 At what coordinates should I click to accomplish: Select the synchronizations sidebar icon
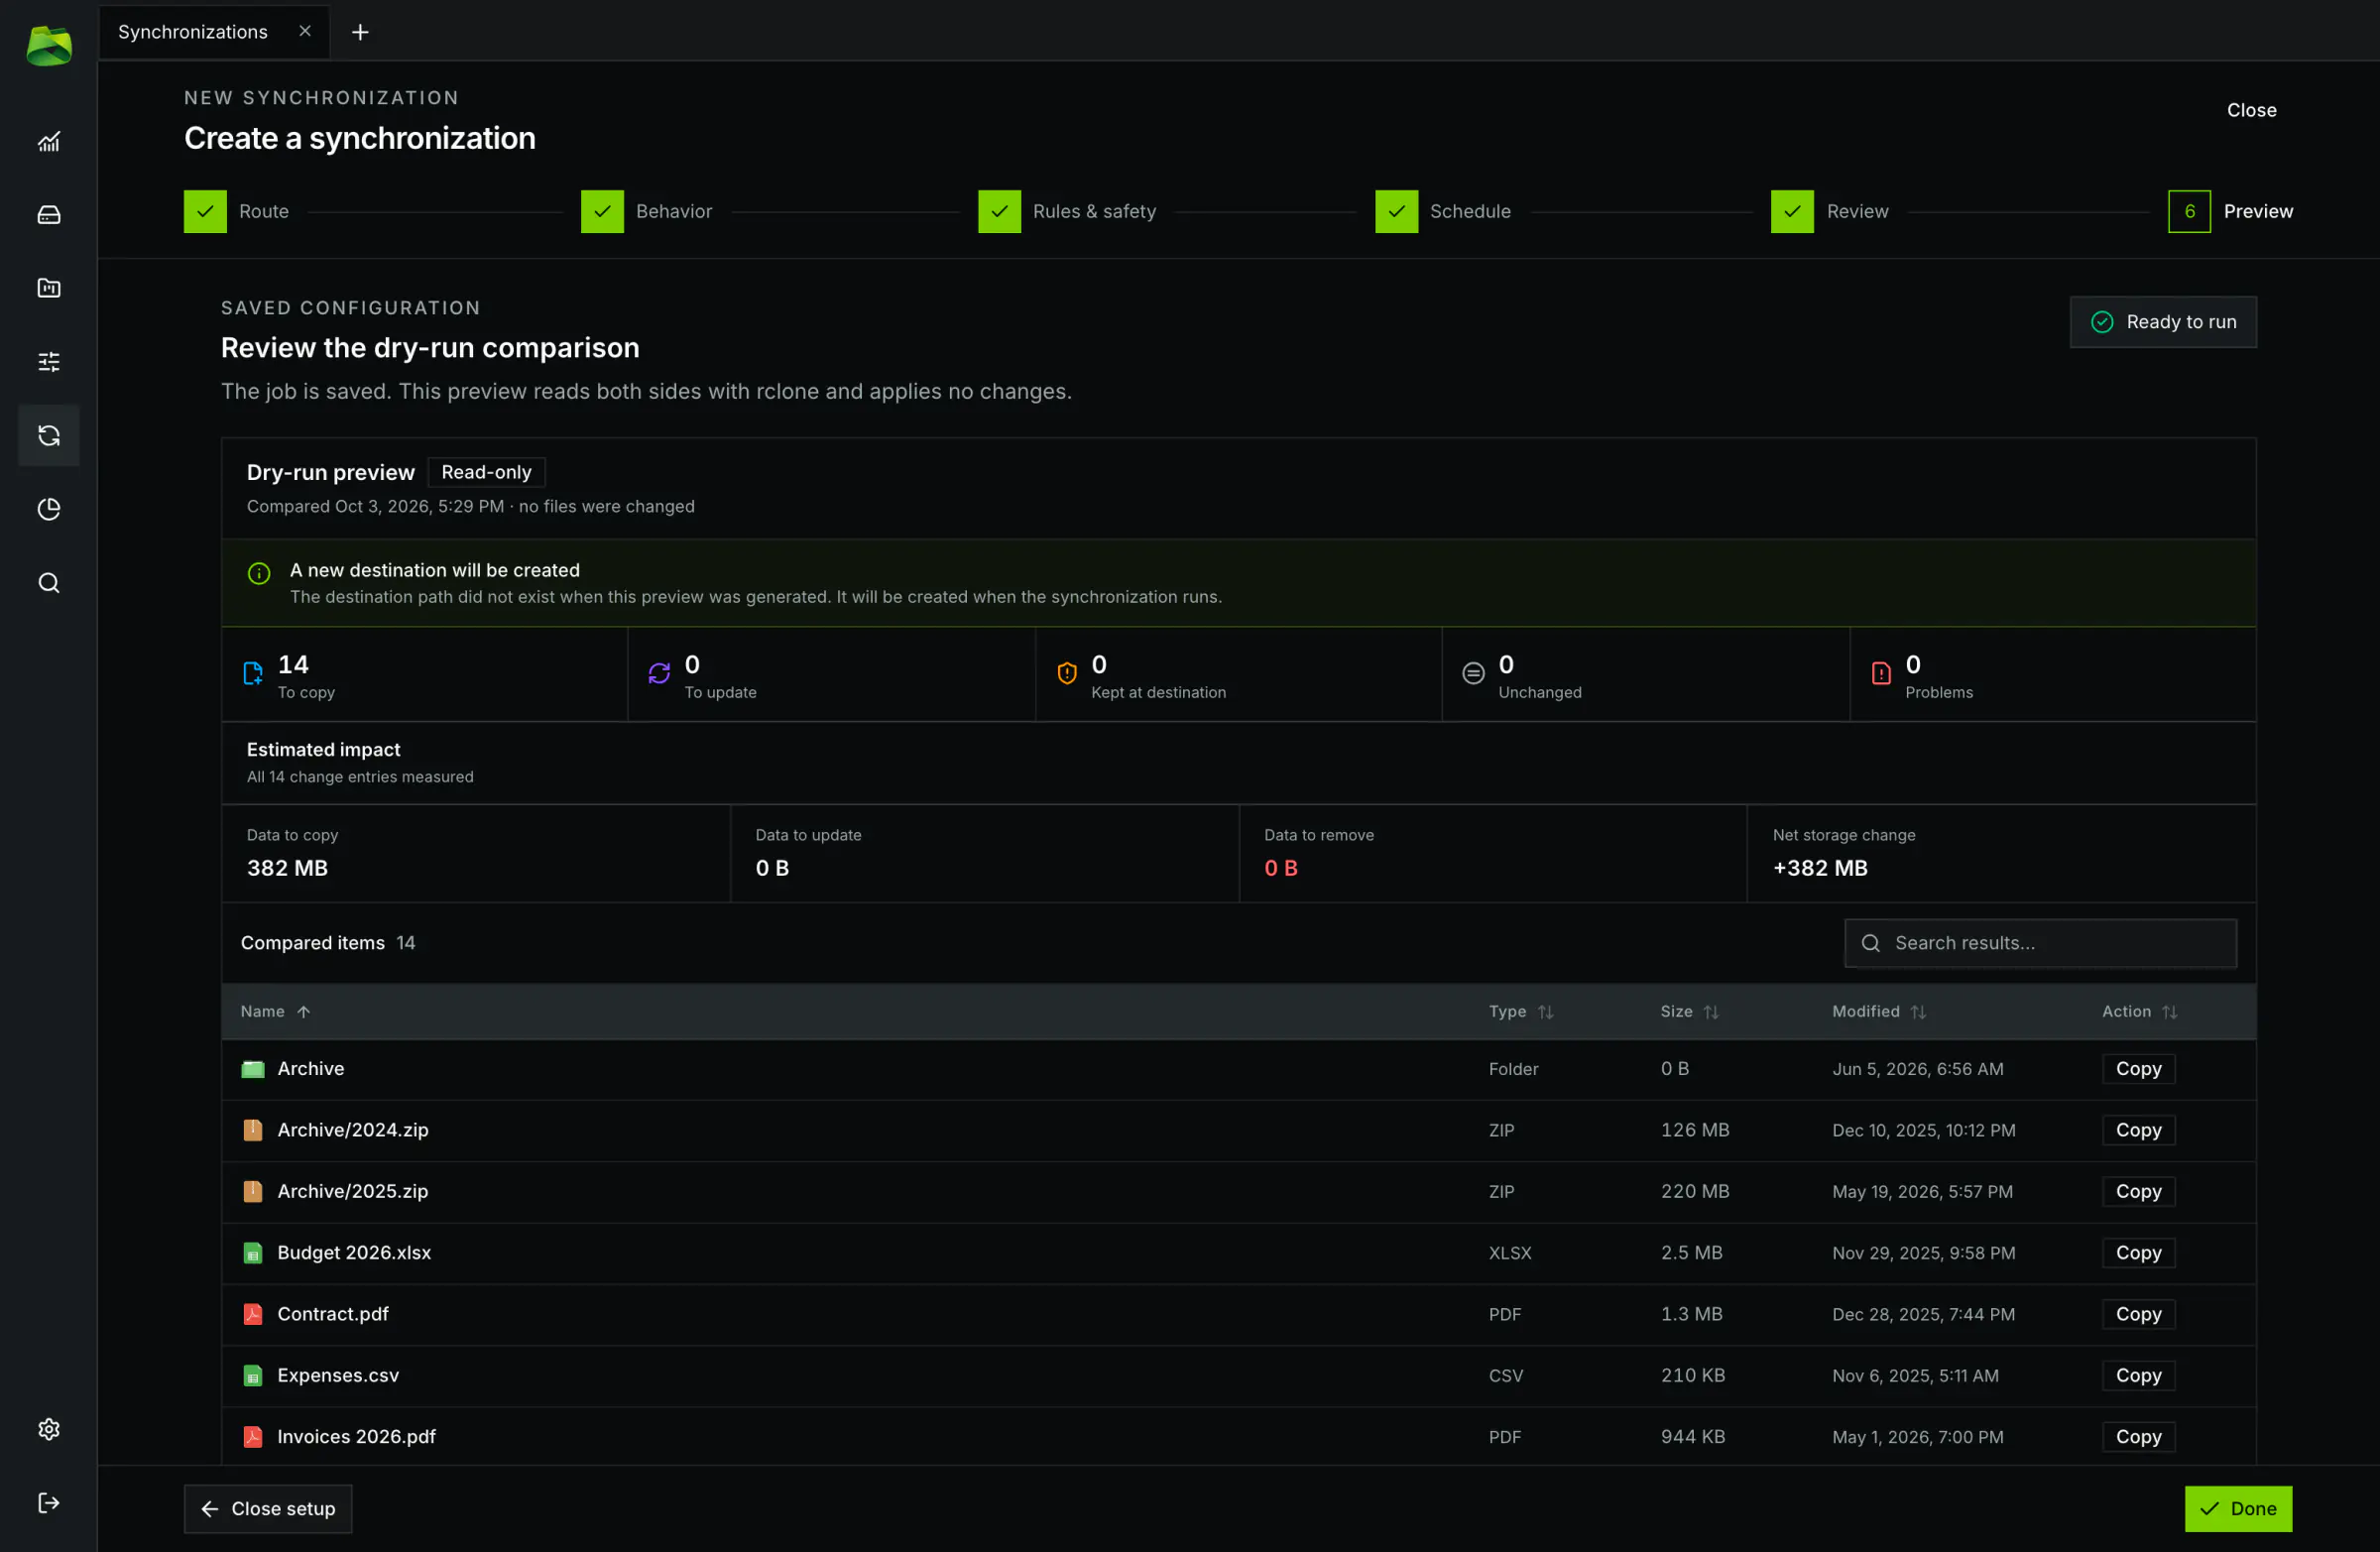pyautogui.click(x=49, y=435)
